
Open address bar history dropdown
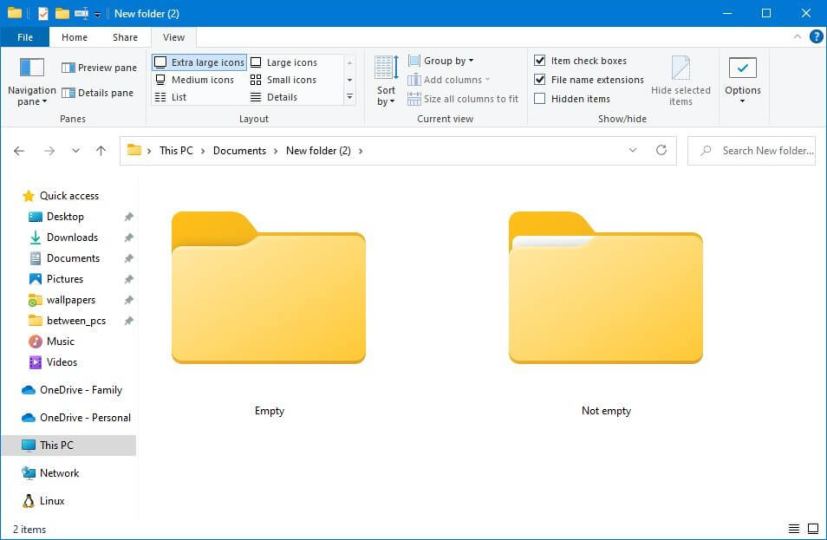point(632,150)
